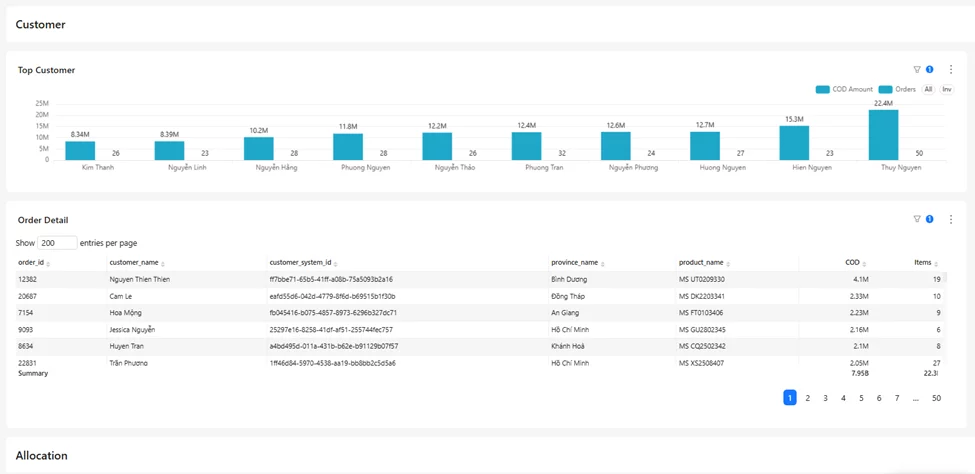This screenshot has width=975, height=474.
Task: Click the entries per page input showing 200
Action: (57, 243)
